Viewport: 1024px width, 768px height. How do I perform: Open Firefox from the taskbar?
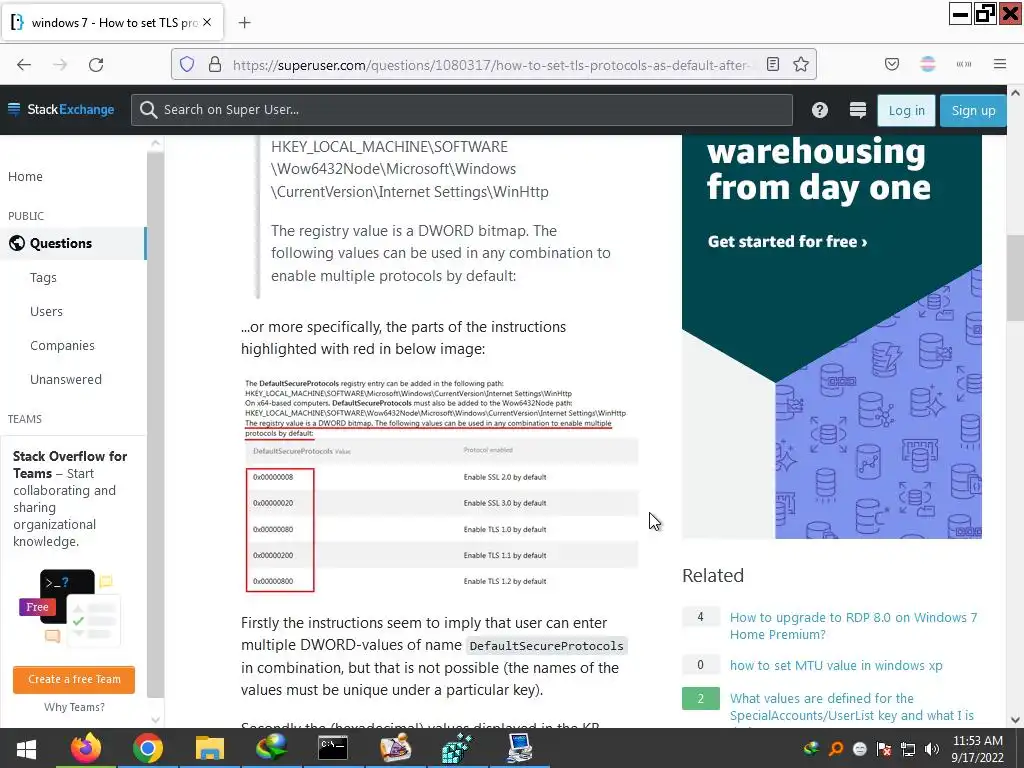[86, 748]
